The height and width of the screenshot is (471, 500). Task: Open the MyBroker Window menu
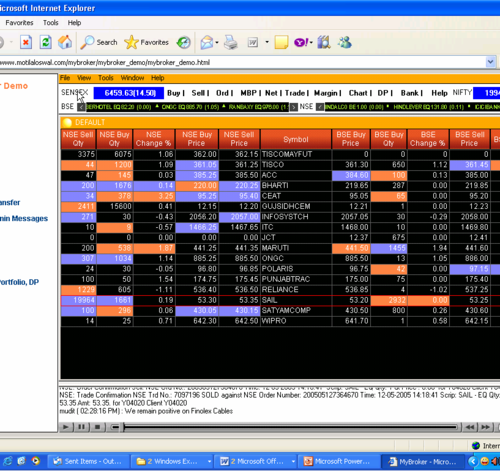click(132, 78)
